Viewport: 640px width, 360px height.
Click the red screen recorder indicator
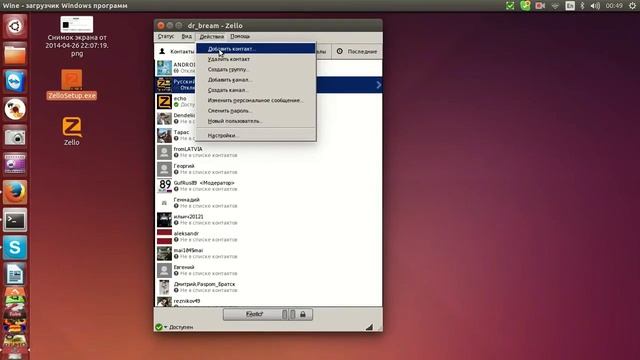[x=540, y=6]
